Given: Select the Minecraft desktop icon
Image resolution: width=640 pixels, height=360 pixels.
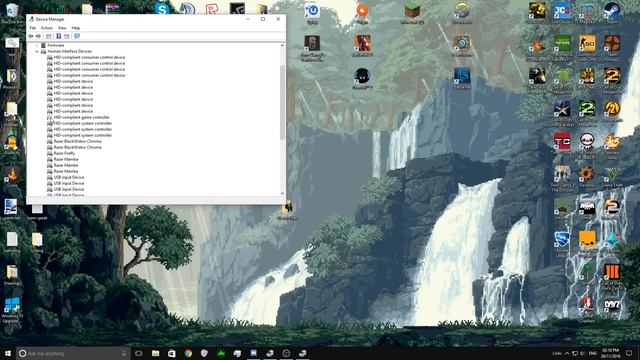Looking at the screenshot, I should 412,13.
